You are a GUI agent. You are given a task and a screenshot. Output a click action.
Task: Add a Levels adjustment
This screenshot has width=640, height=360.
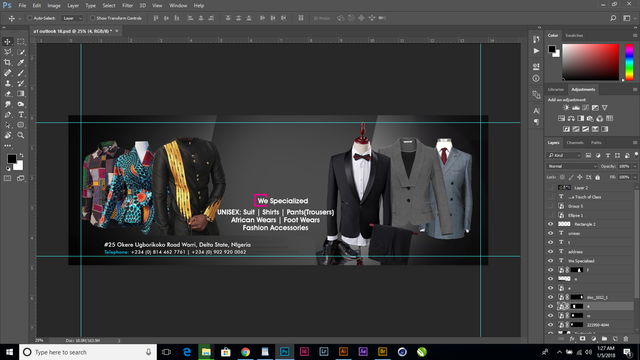pyautogui.click(x=576, y=108)
